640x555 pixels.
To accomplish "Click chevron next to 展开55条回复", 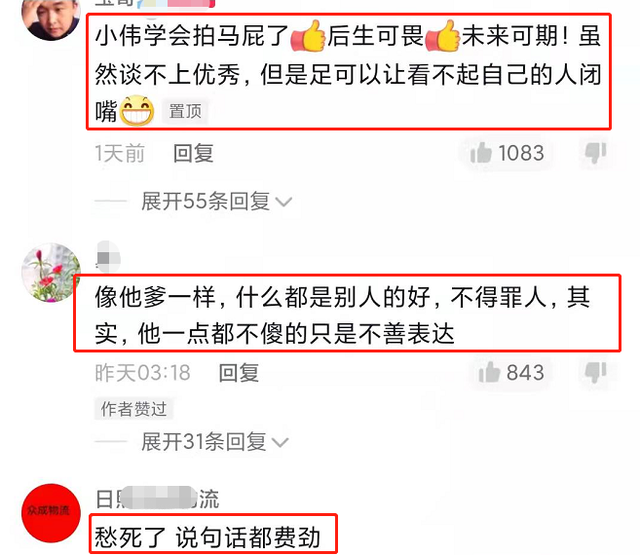I will [284, 202].
